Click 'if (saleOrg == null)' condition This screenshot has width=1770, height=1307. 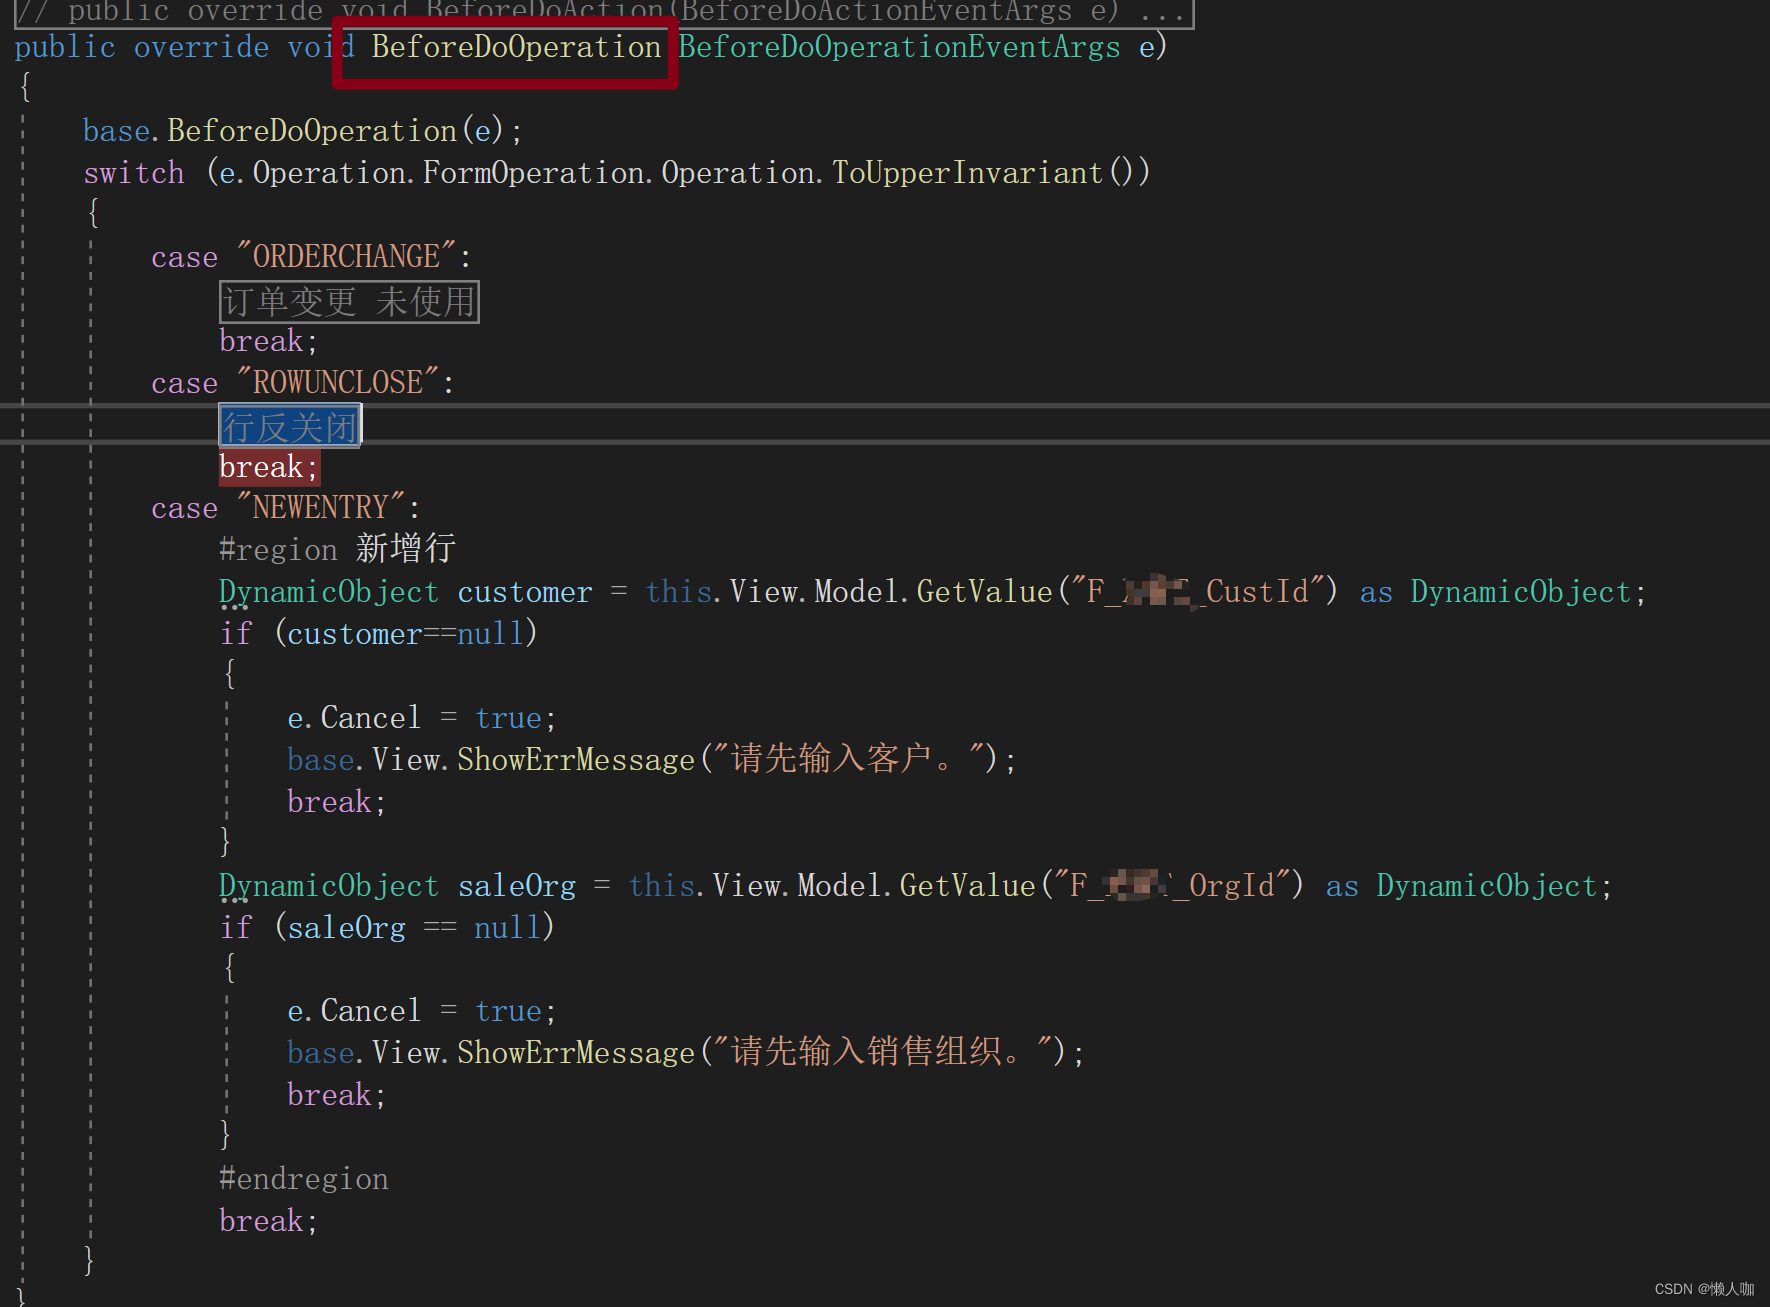[x=387, y=928]
